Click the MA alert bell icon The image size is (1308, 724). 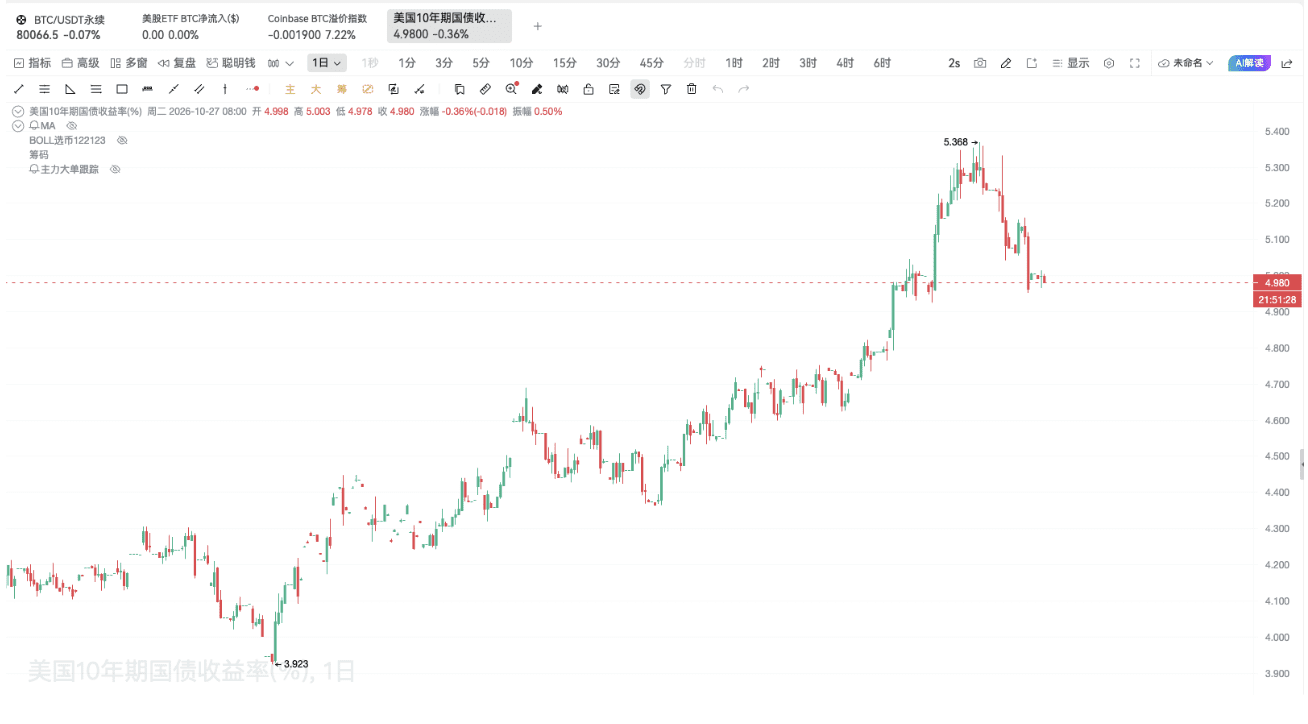[35, 126]
